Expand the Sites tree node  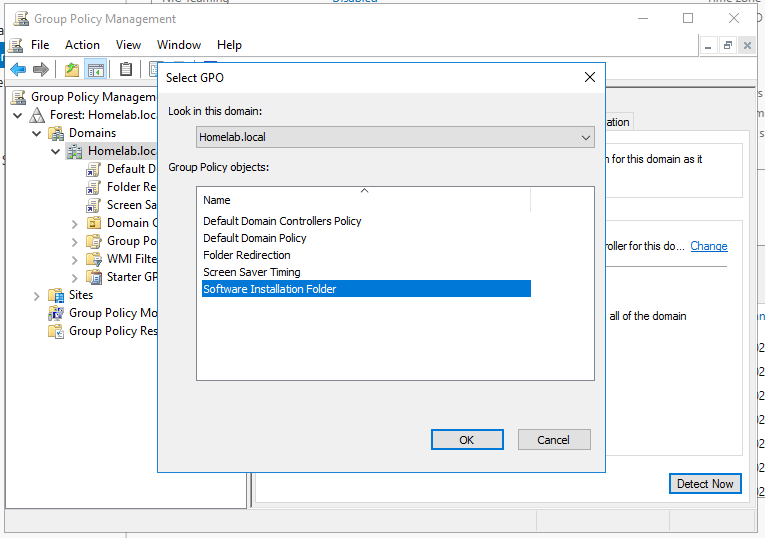pyautogui.click(x=37, y=296)
